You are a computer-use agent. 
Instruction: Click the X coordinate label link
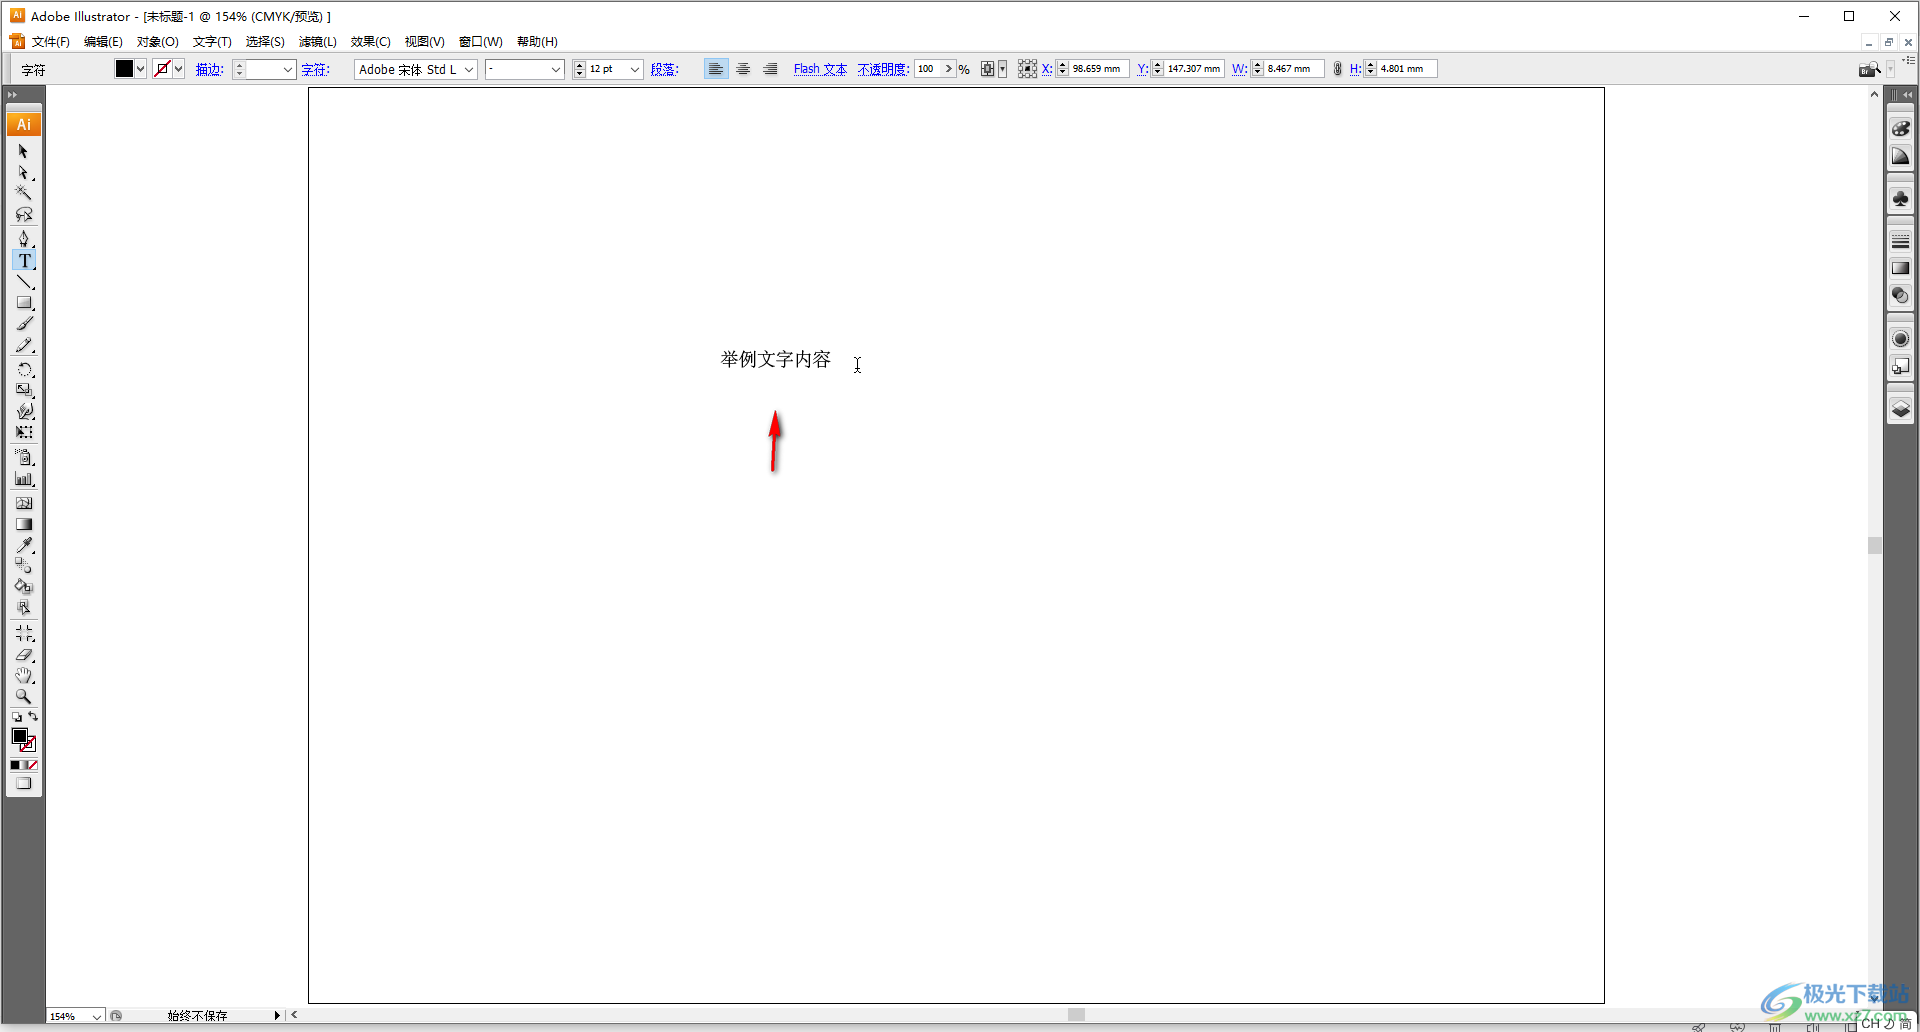(1046, 69)
